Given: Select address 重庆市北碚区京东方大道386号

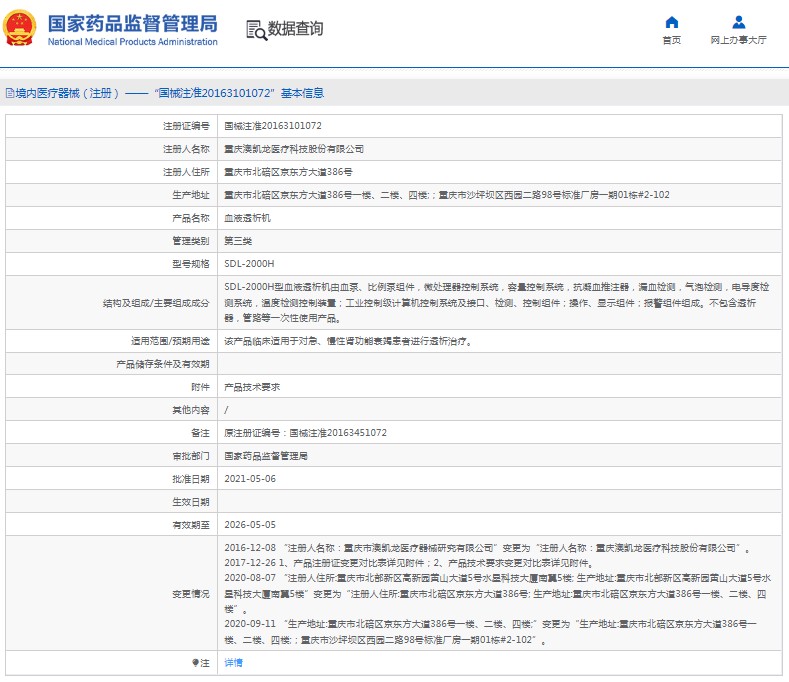Looking at the screenshot, I should coord(288,172).
